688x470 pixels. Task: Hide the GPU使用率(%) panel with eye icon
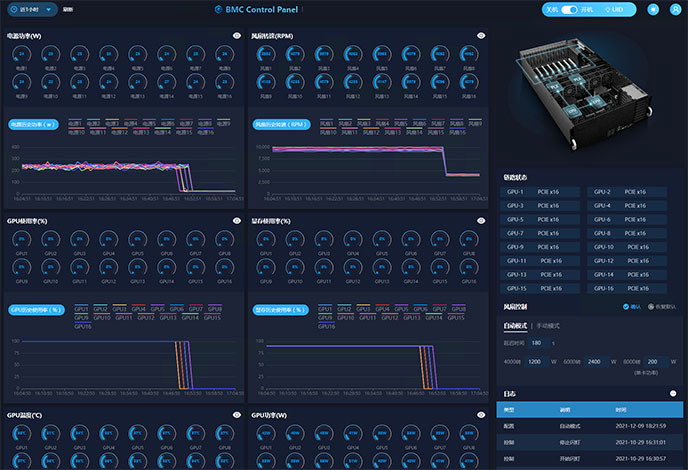point(237,221)
